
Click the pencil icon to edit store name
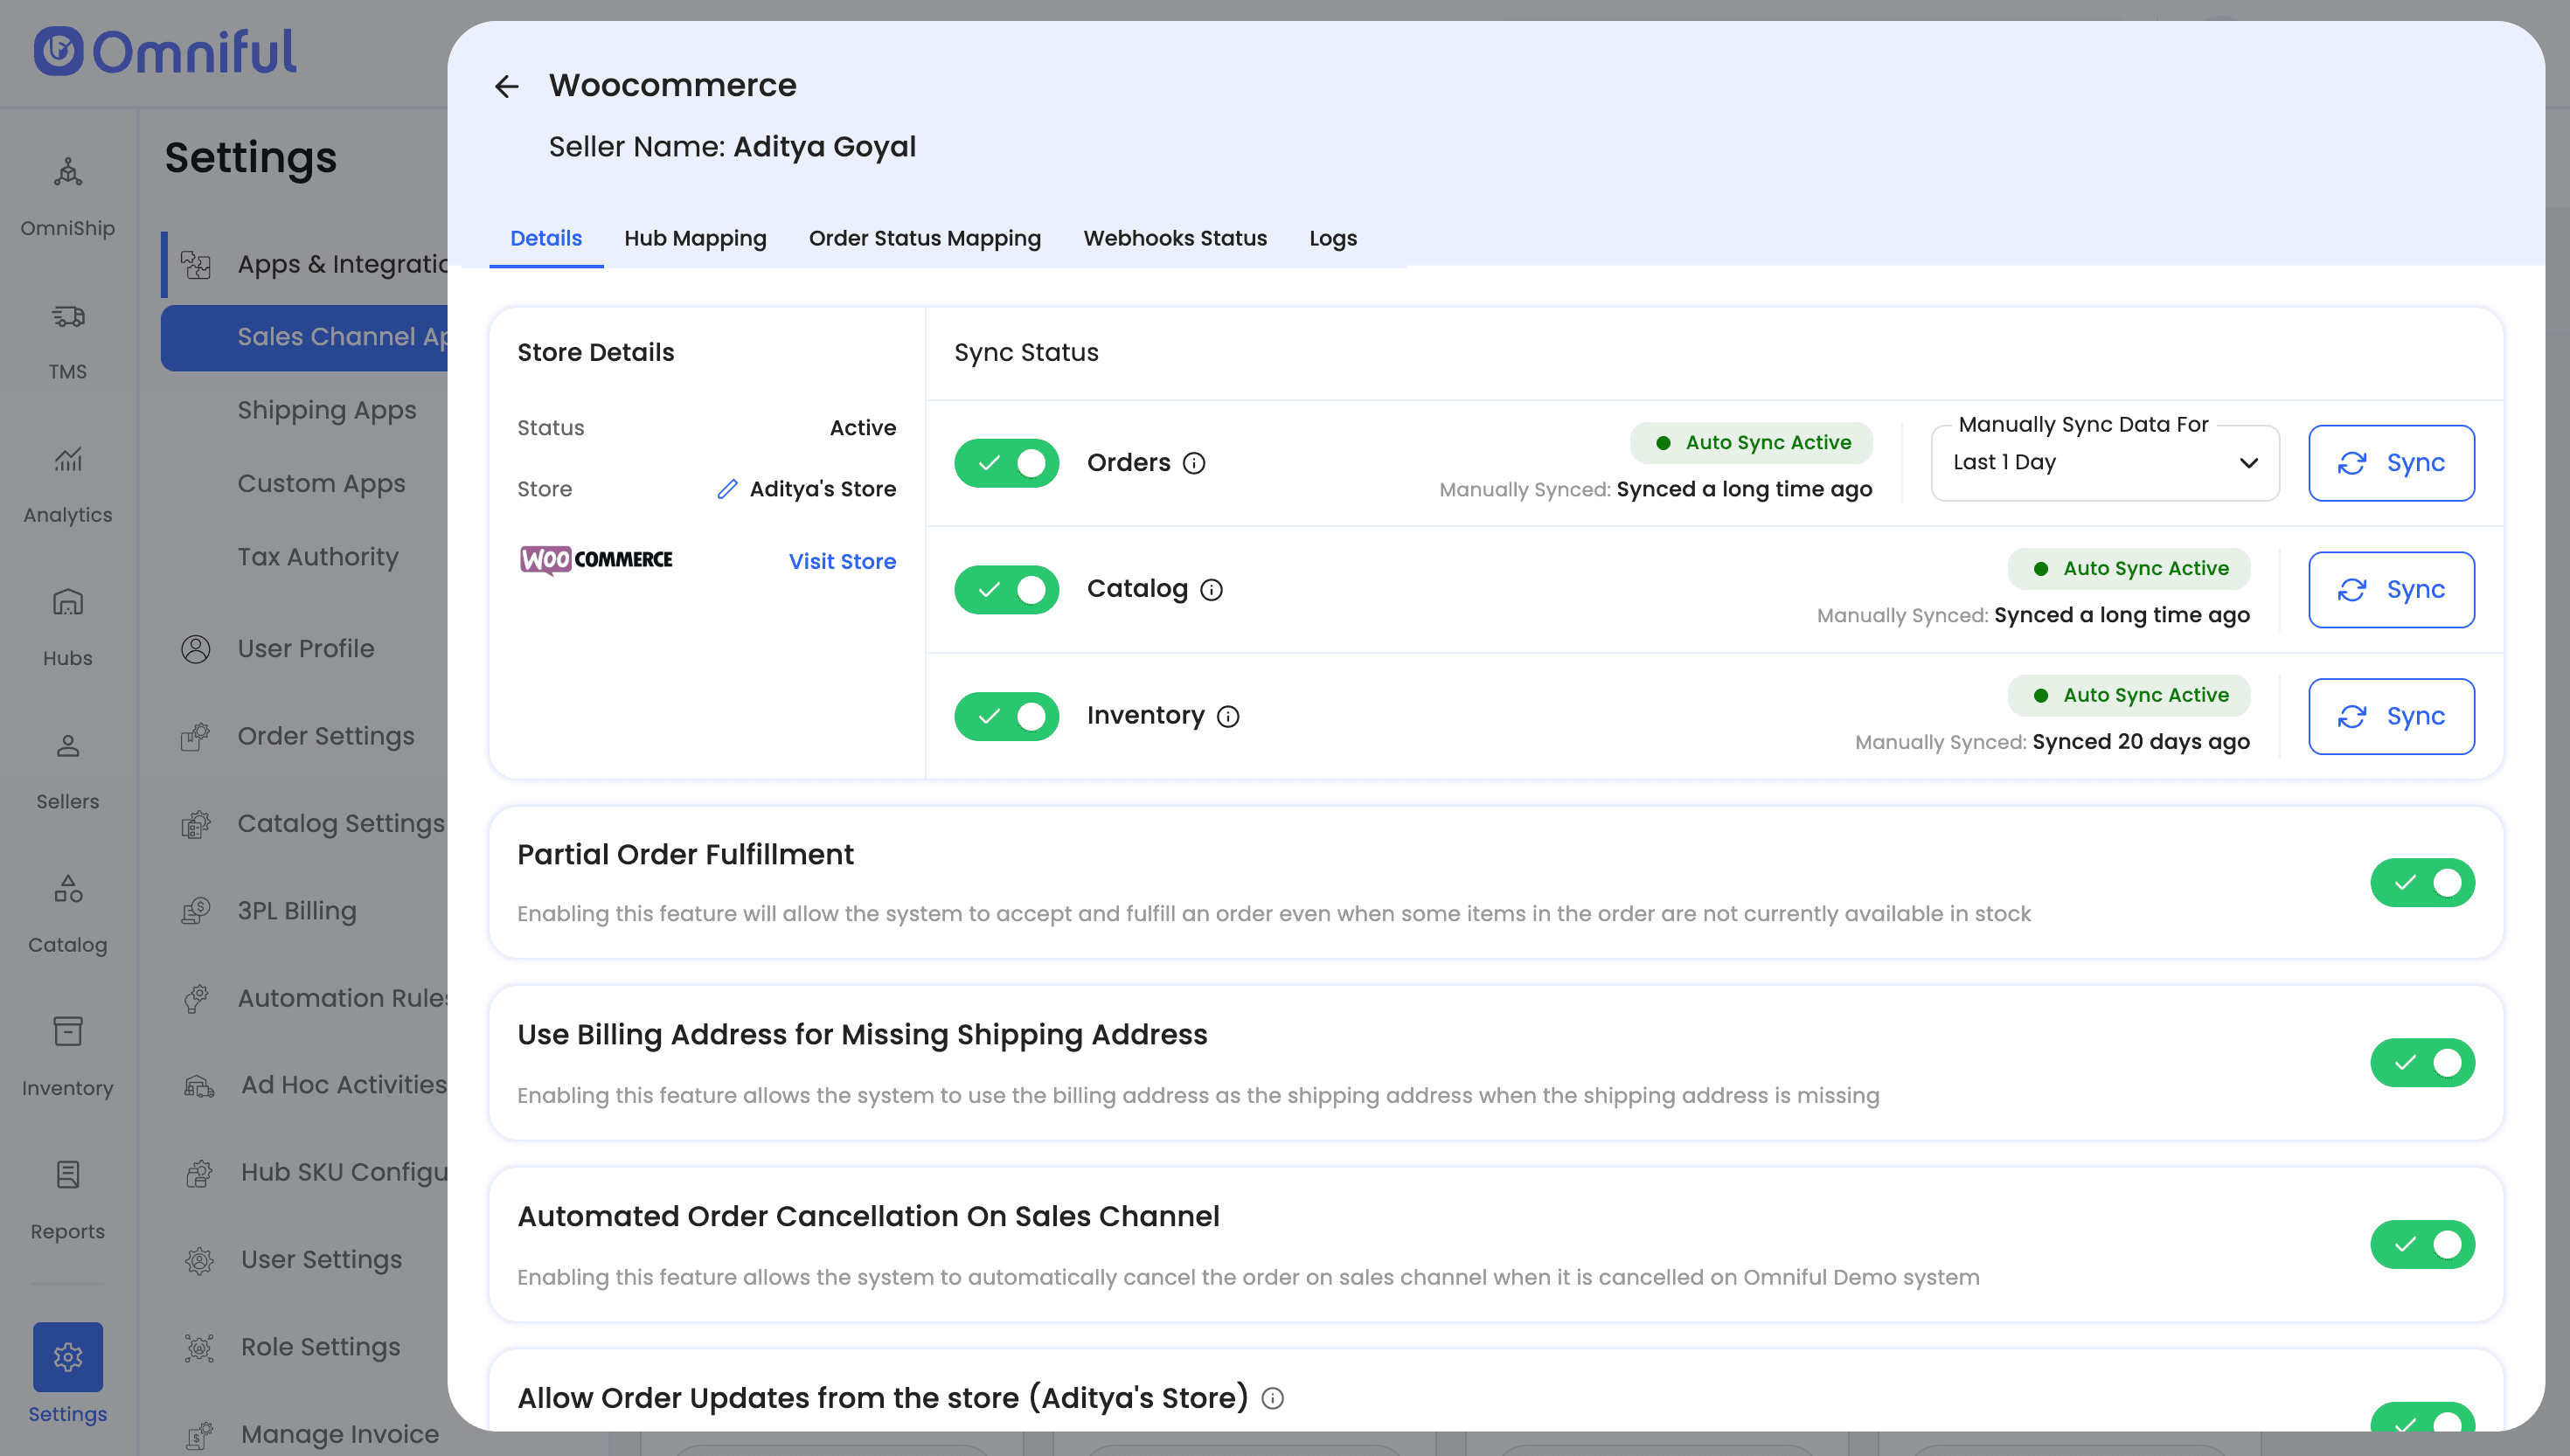(727, 489)
